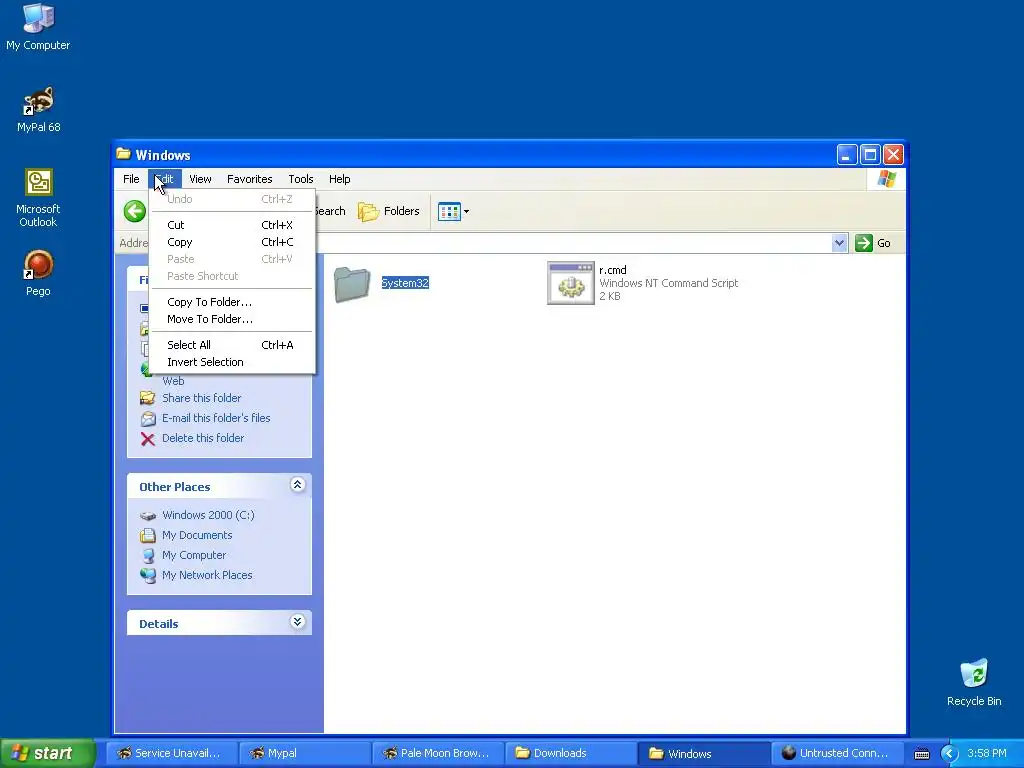Click the 3:58 PM clock
The width and height of the screenshot is (1024, 768).
[x=987, y=753]
